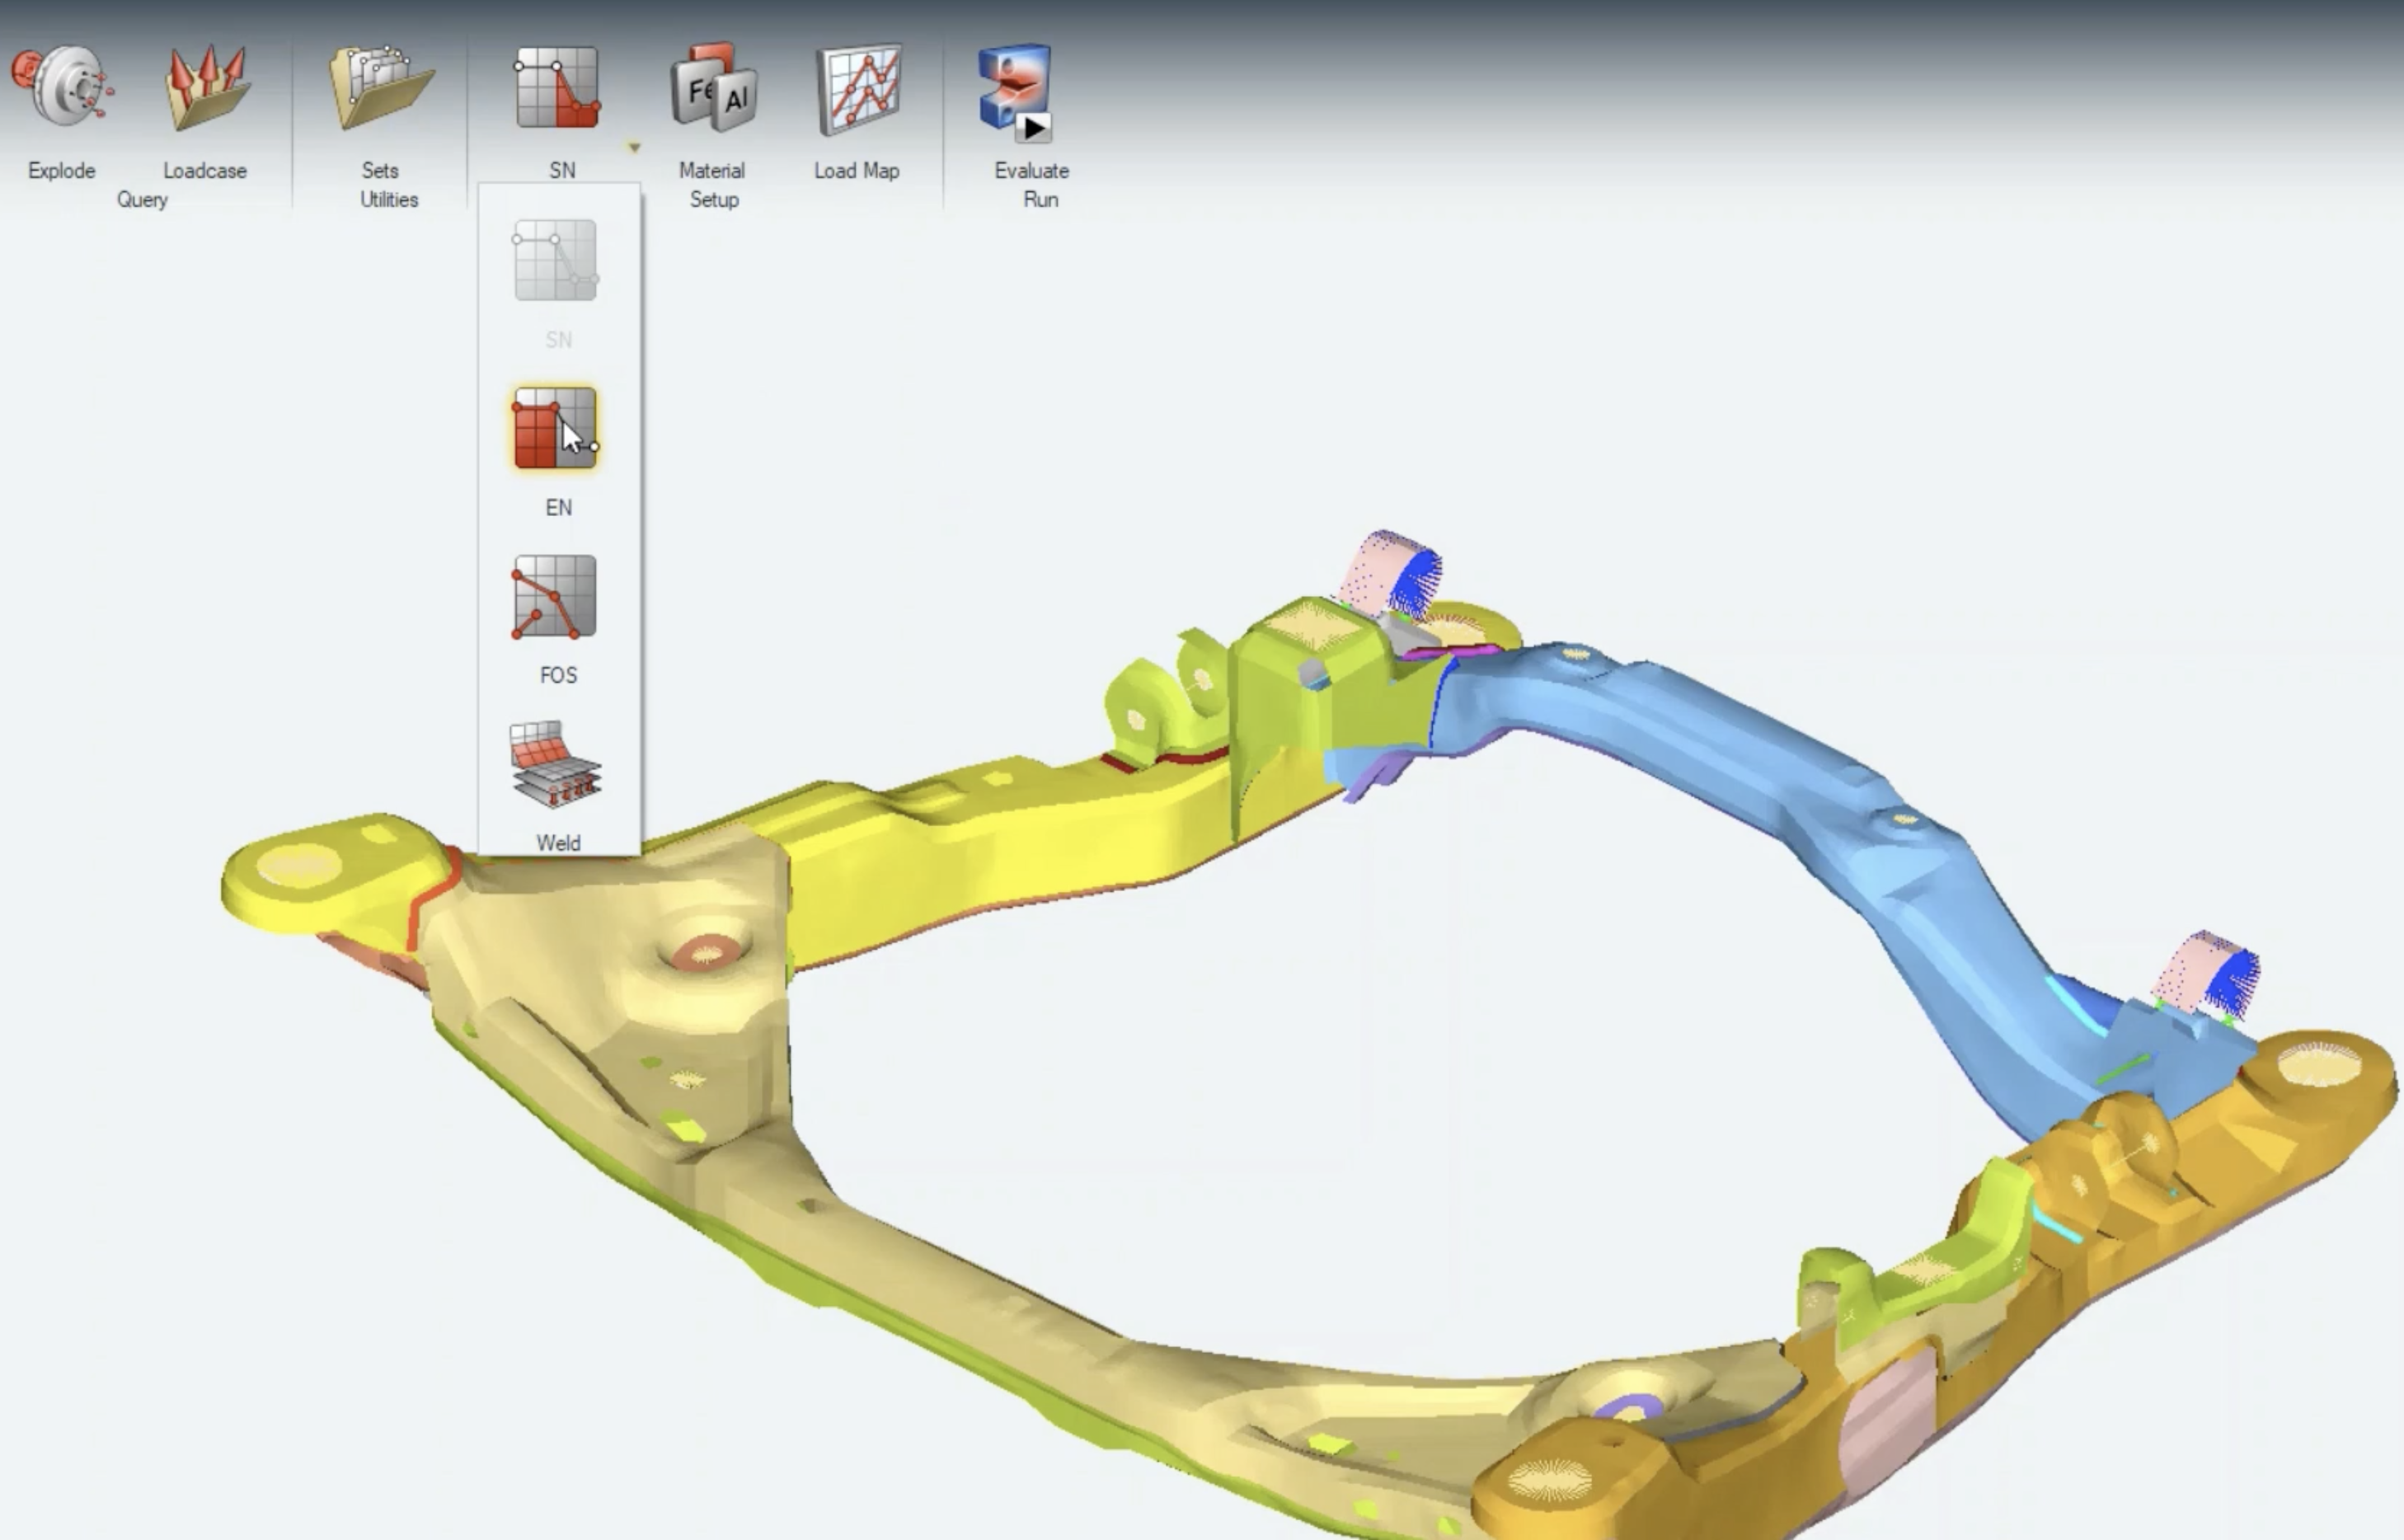Screen dimensions: 2404x1540
Task: Click the Query group label
Action: (142, 200)
